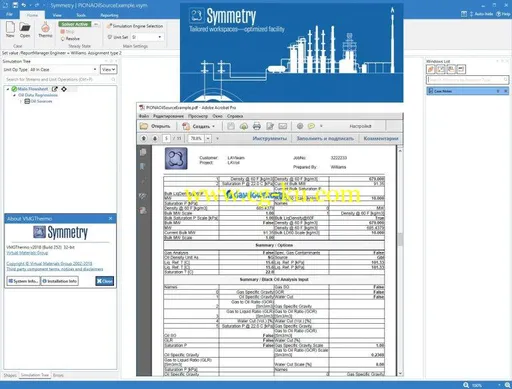The height and width of the screenshot is (389, 512).
Task: Open bookmarks panel in Acrobat sidebar
Action: pos(143,166)
